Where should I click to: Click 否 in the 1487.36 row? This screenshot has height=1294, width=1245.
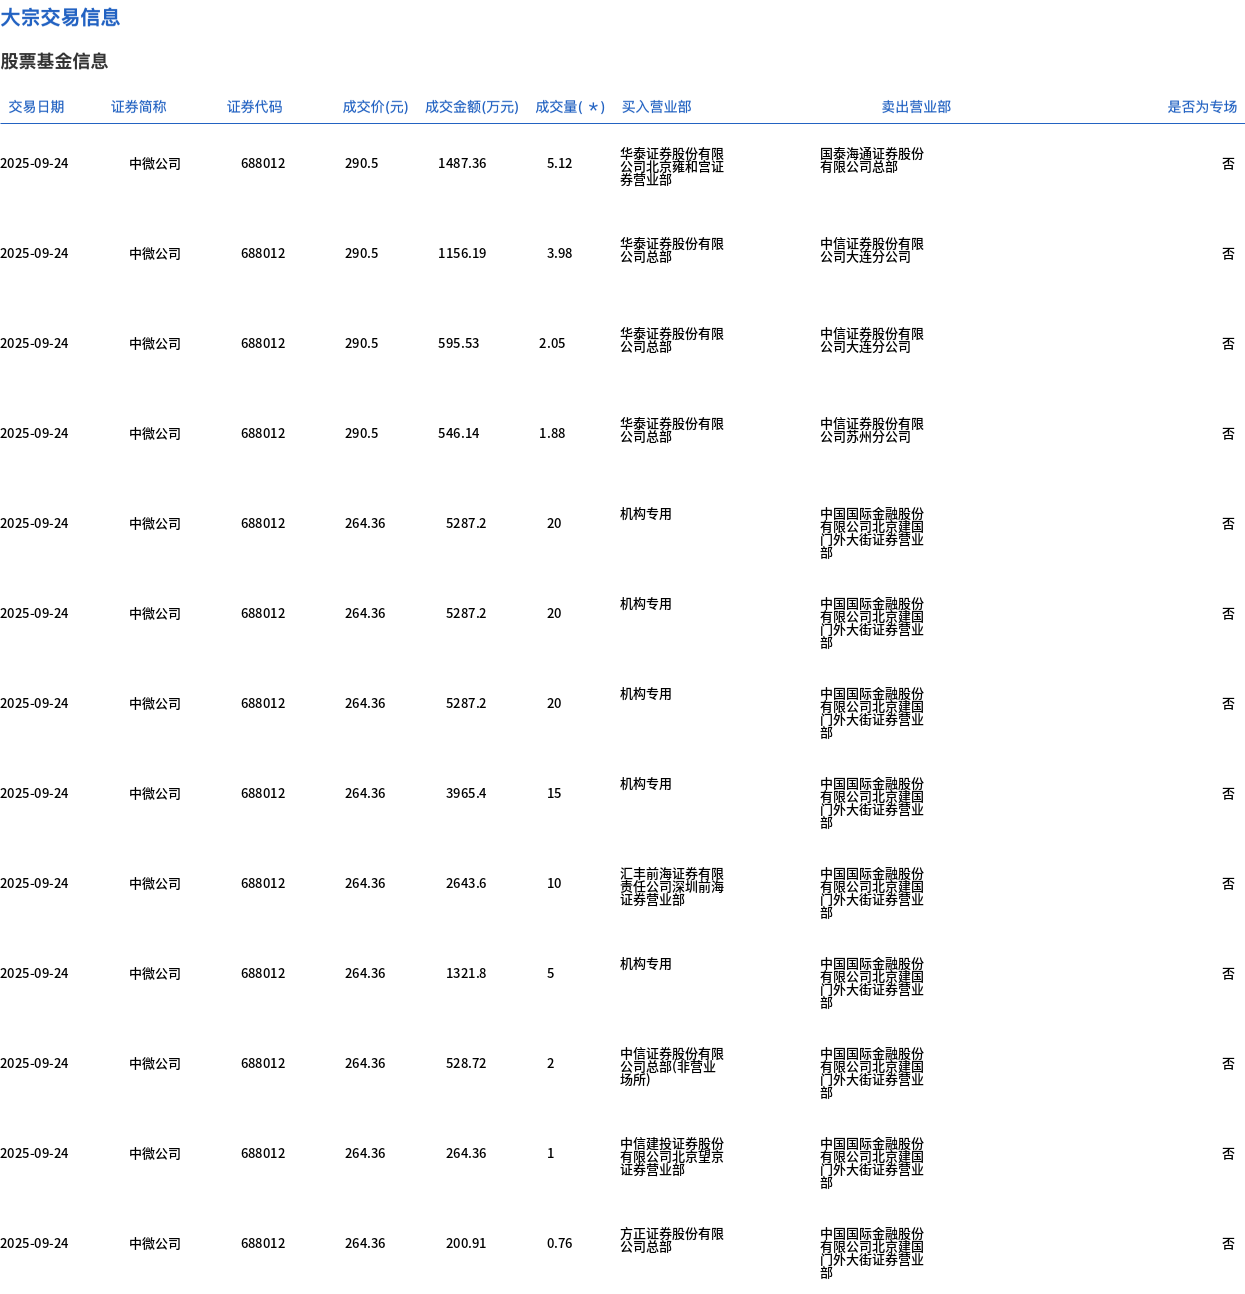point(1228,163)
